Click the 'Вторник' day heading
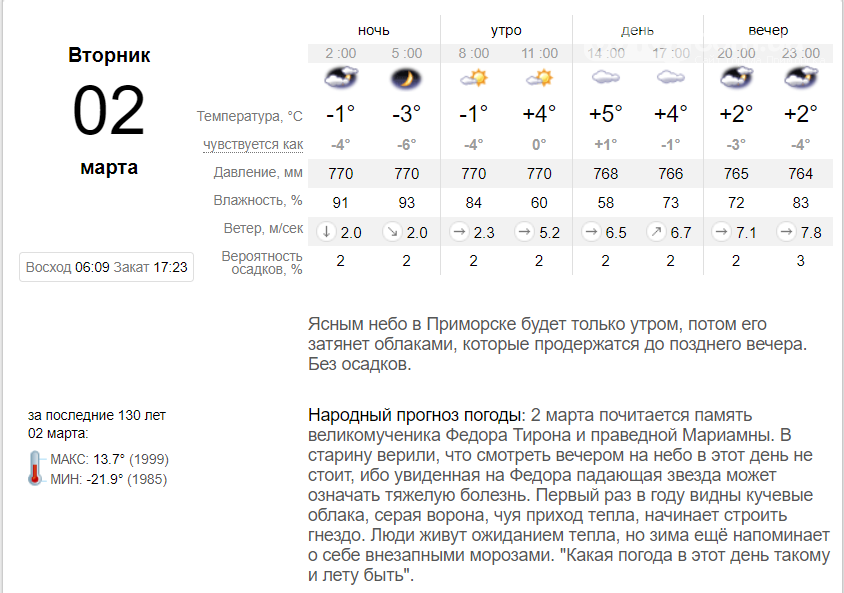This screenshot has height=593, width=844. pos(109,55)
